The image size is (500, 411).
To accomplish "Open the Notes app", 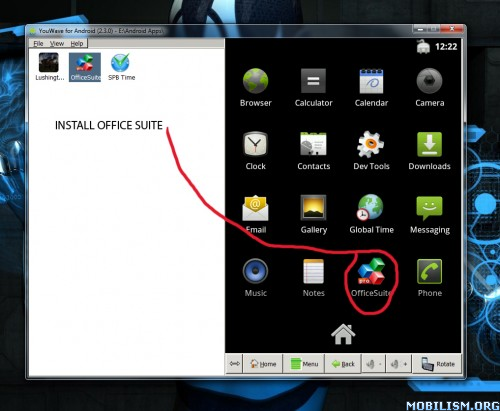I will [313, 278].
